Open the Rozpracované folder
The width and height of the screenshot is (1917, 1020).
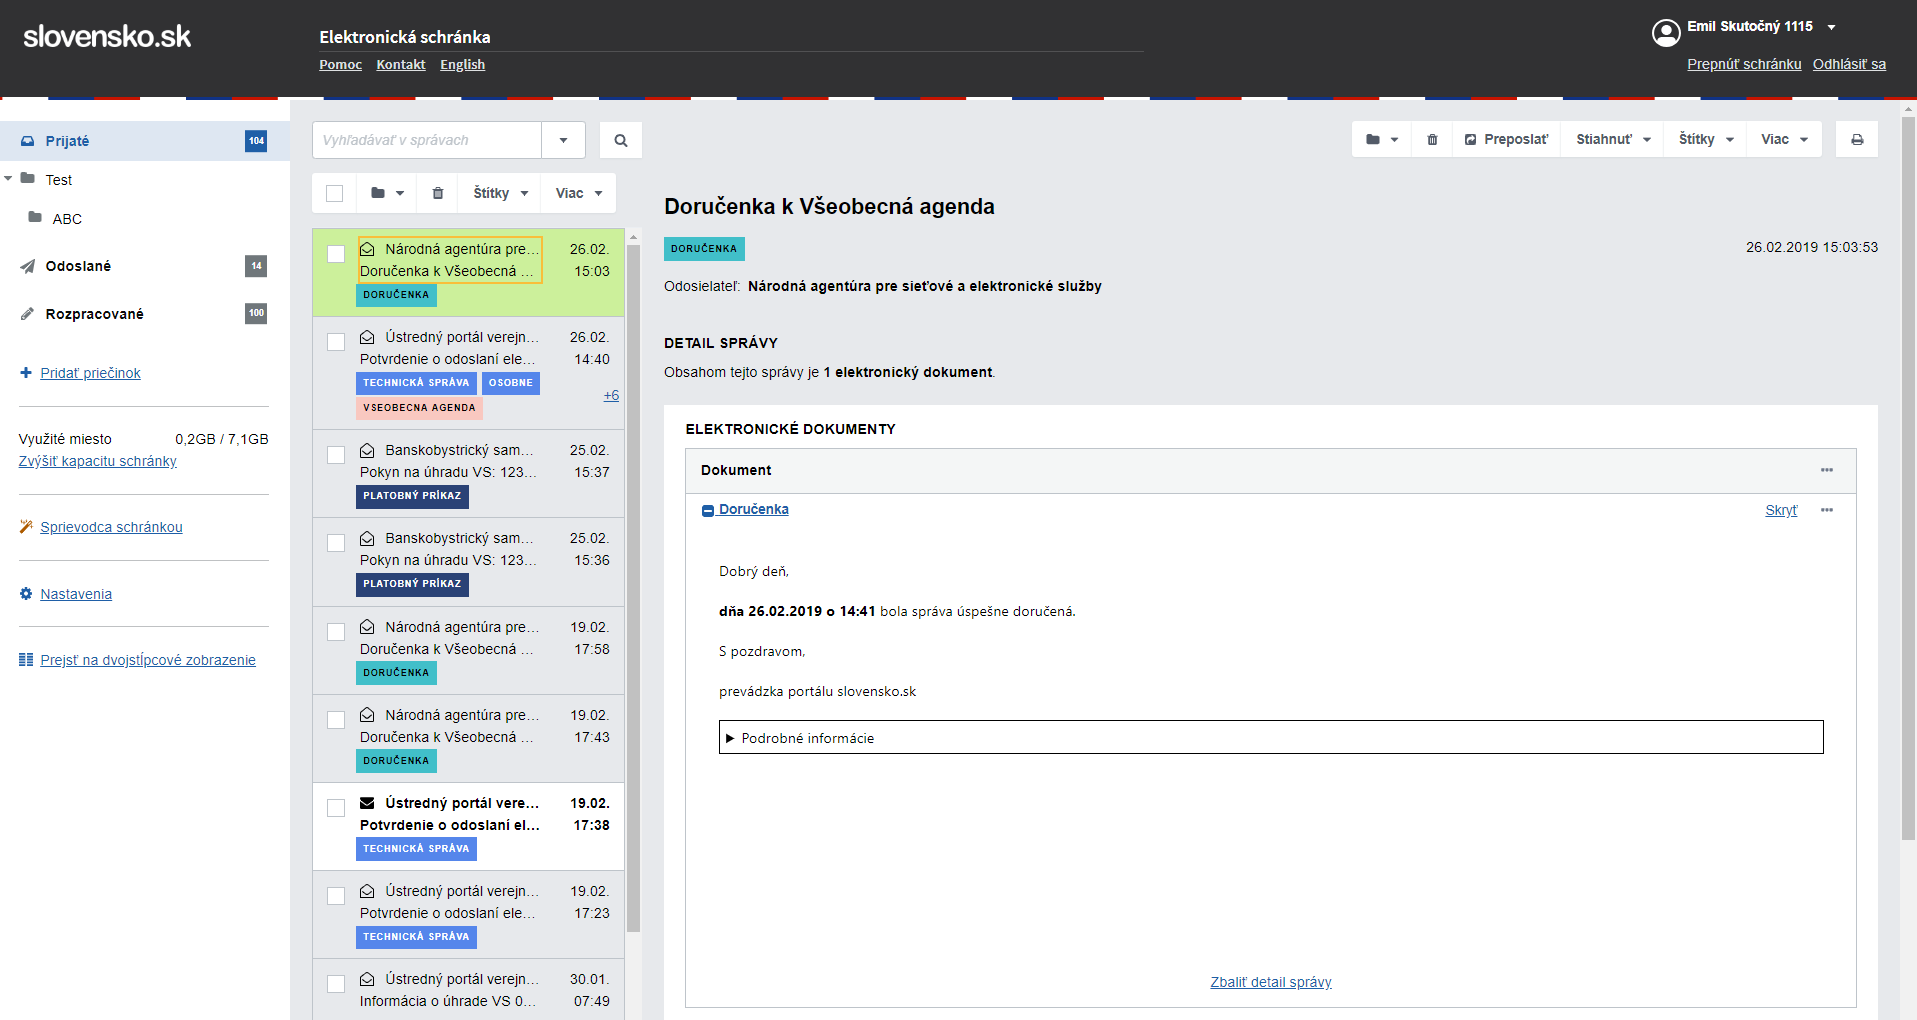click(94, 314)
